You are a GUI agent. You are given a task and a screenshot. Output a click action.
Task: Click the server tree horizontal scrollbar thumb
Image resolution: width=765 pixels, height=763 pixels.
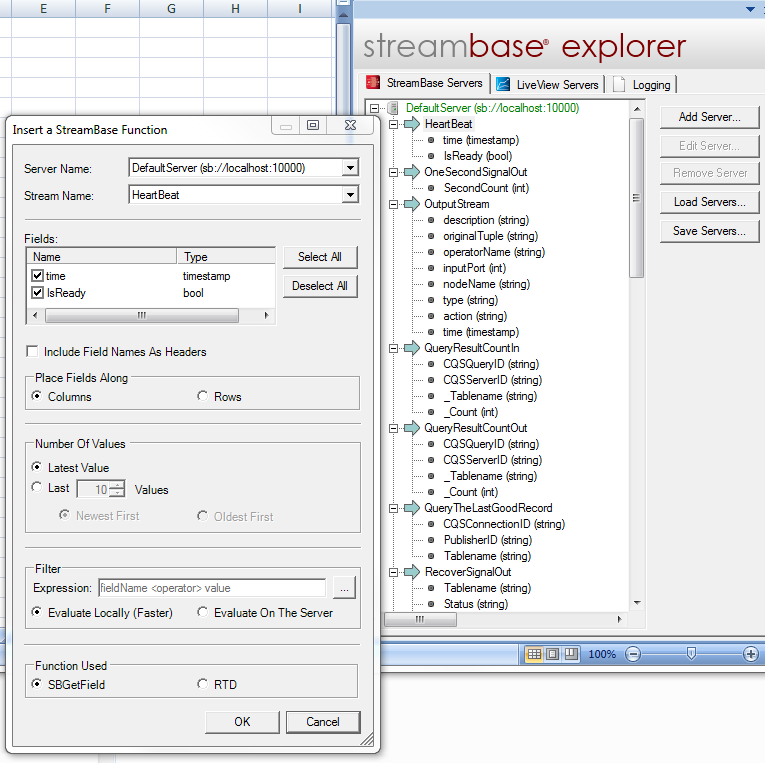tap(421, 619)
